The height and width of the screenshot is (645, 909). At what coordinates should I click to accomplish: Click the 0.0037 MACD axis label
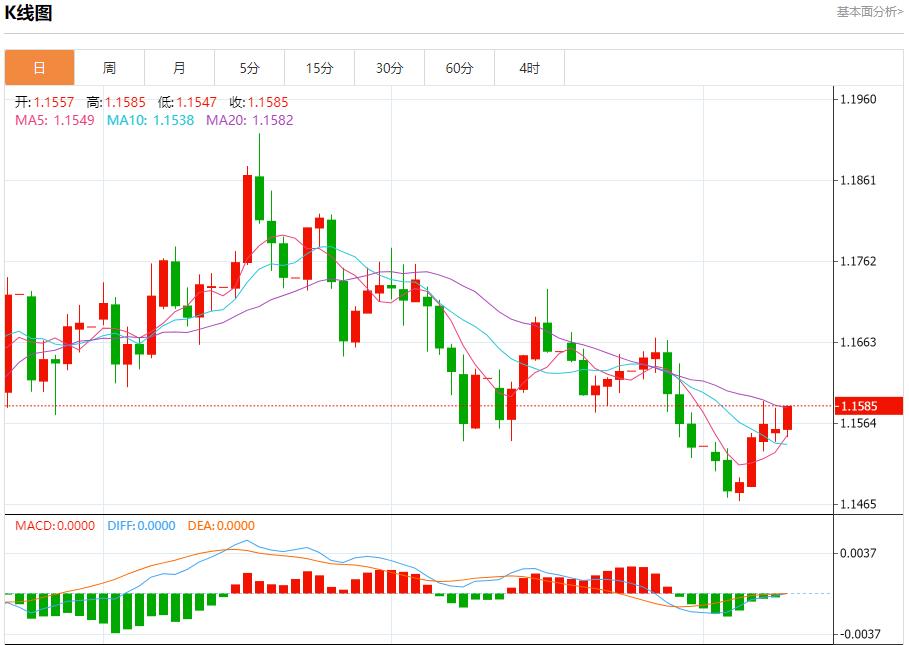tap(858, 553)
